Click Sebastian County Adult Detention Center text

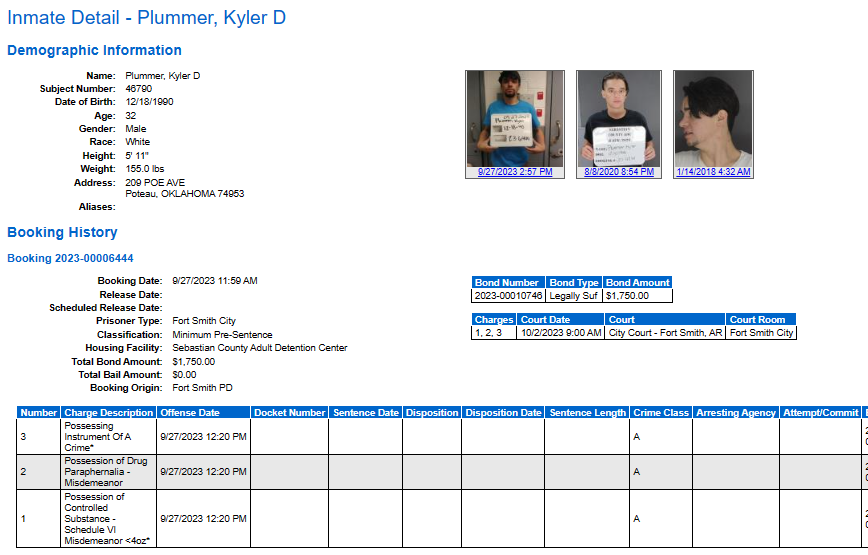coord(260,348)
